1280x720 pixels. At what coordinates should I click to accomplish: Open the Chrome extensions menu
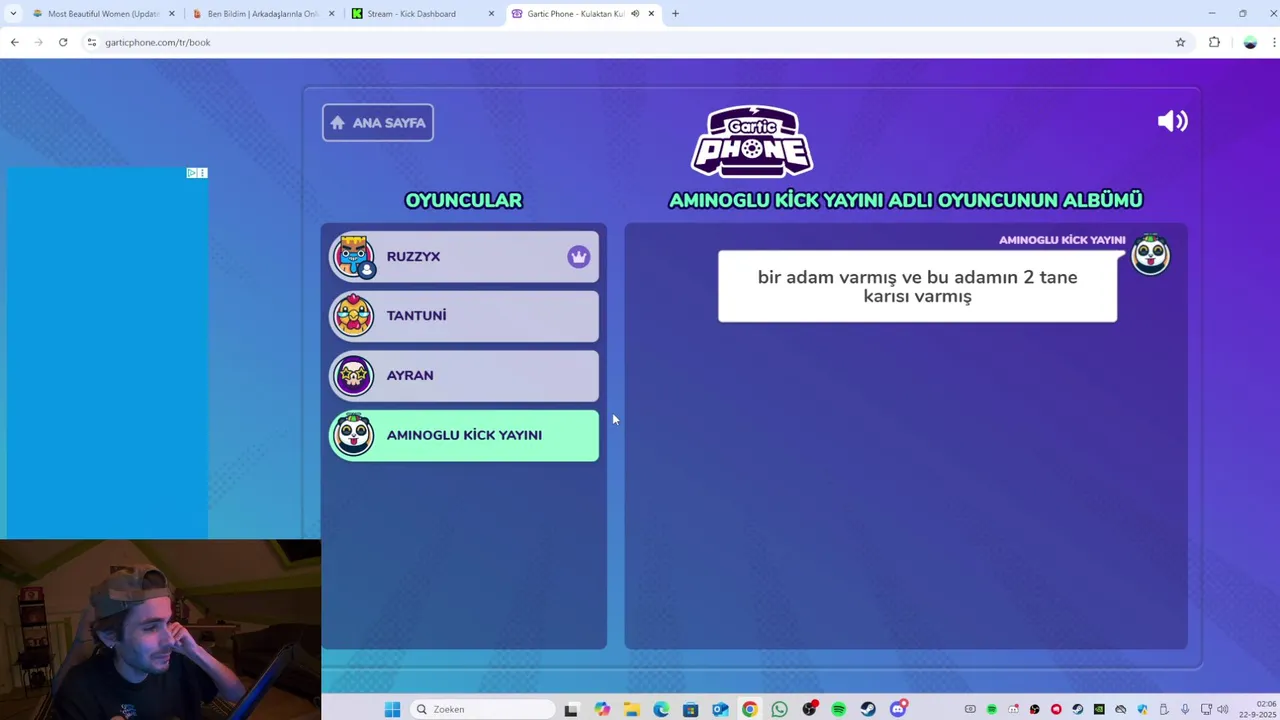[x=1214, y=42]
